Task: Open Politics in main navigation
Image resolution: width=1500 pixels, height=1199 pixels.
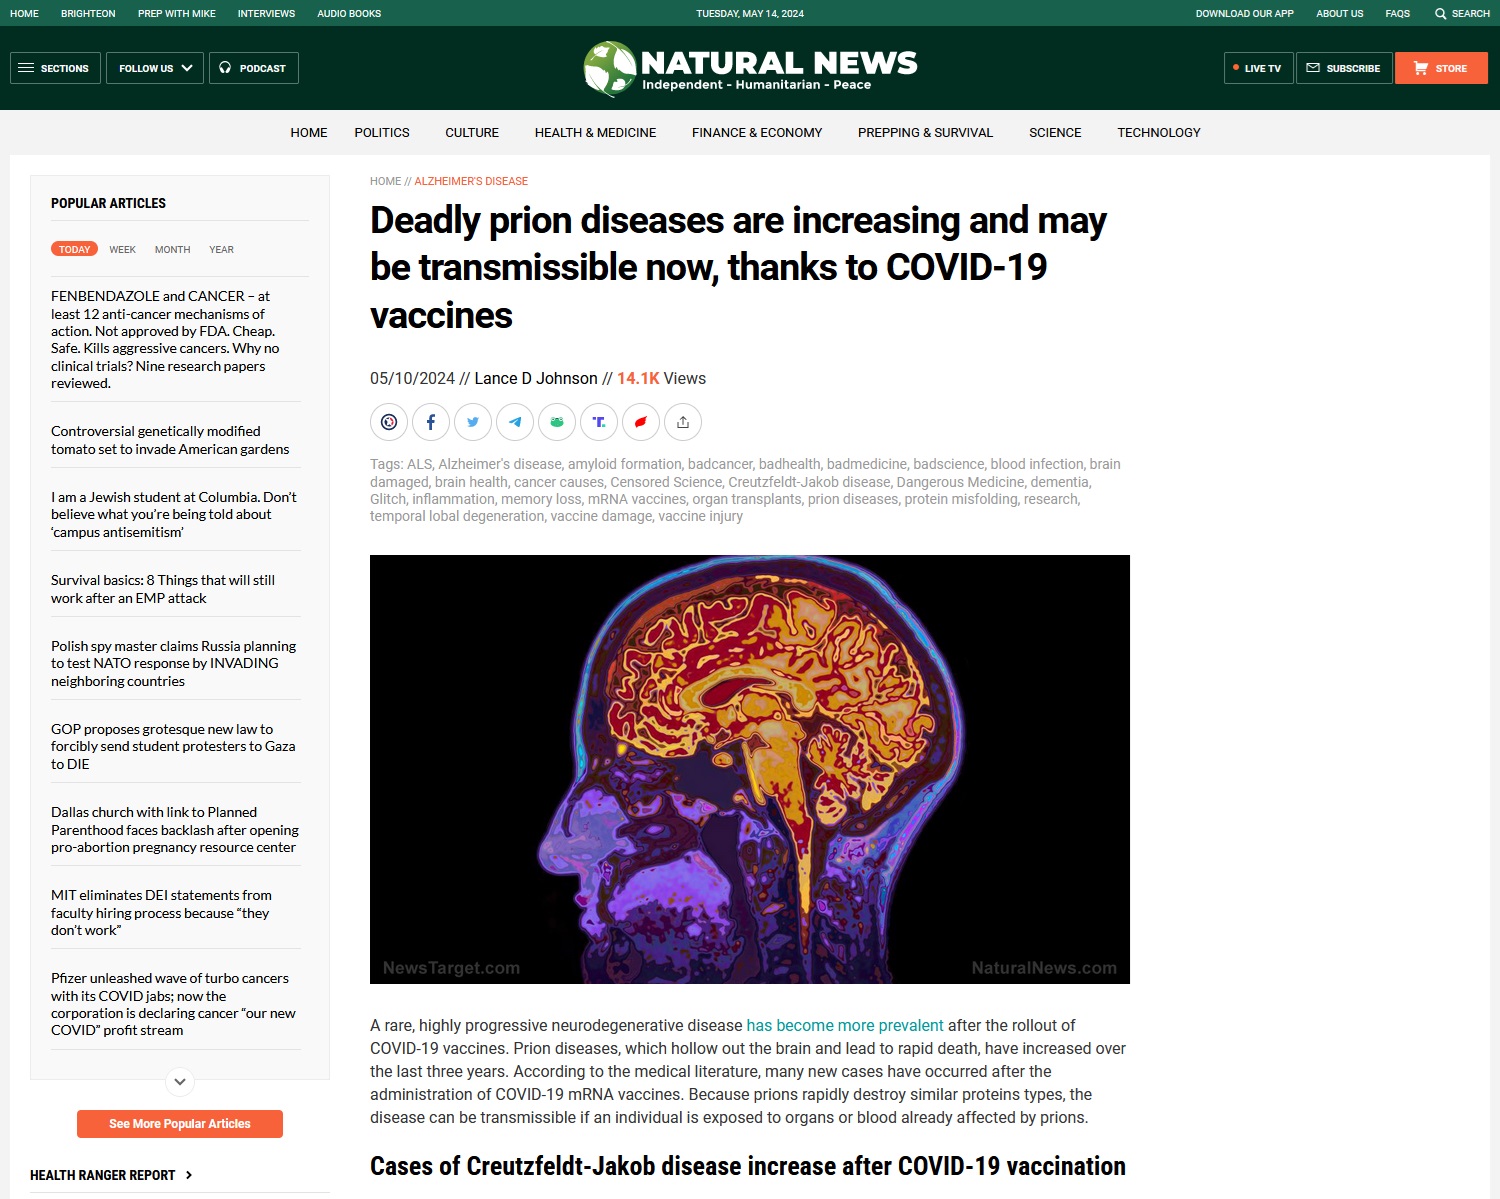Action: coord(382,132)
